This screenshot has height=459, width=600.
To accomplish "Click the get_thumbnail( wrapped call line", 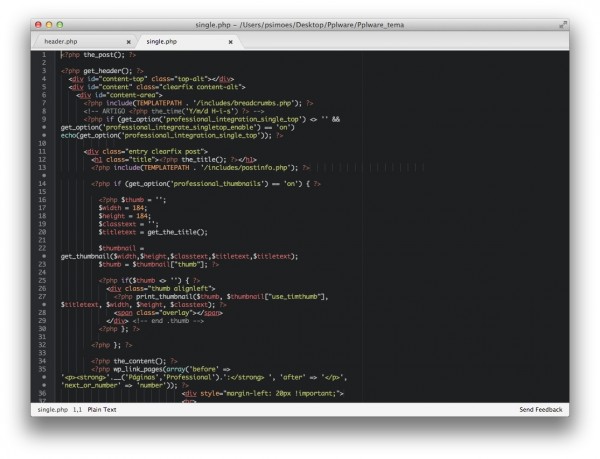I will 179,256.
